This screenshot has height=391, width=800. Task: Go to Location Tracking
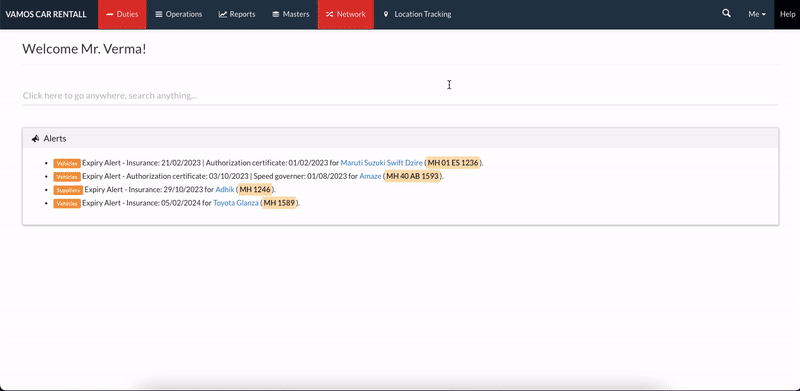coord(417,14)
